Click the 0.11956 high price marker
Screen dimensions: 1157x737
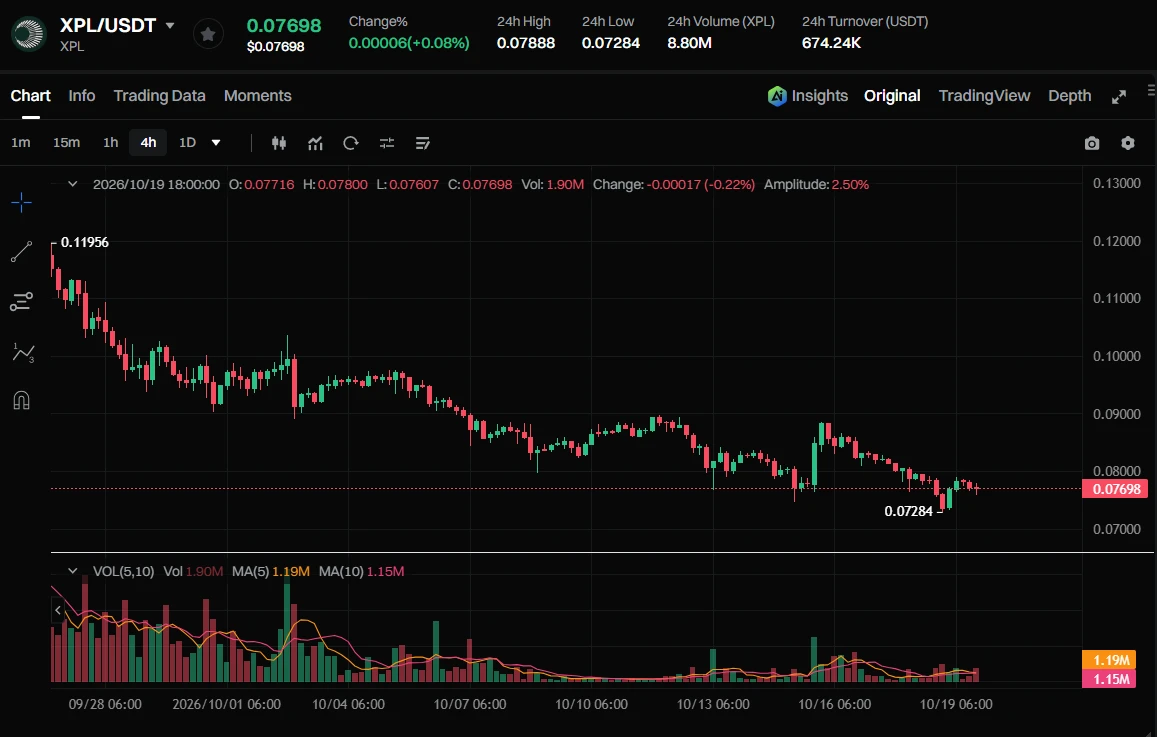tap(84, 243)
